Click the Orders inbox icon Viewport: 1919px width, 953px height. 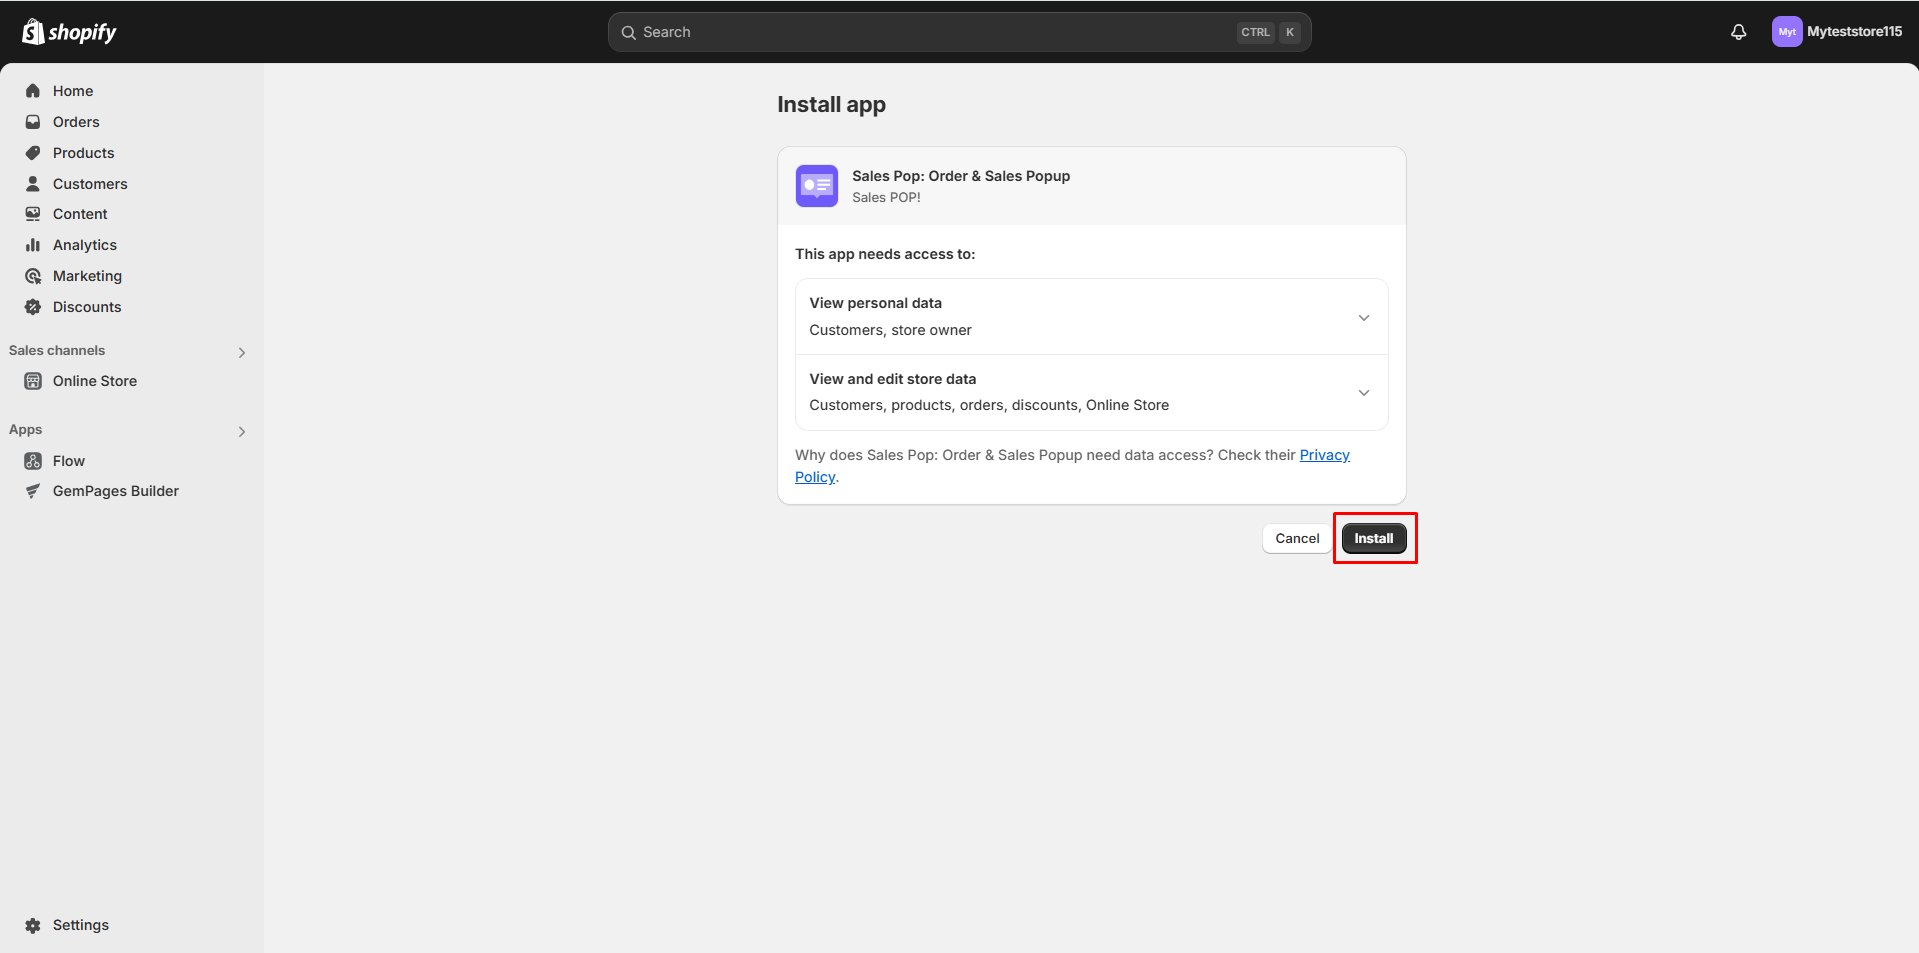(x=33, y=122)
